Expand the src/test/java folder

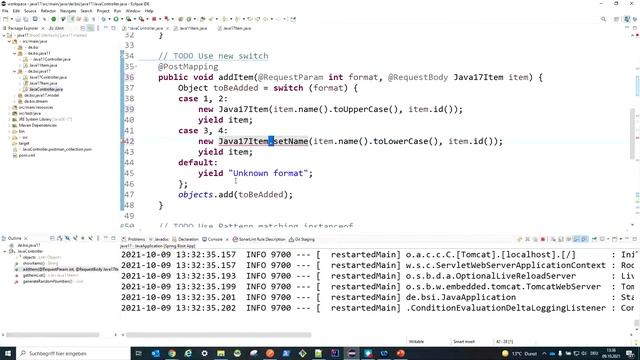(9, 113)
